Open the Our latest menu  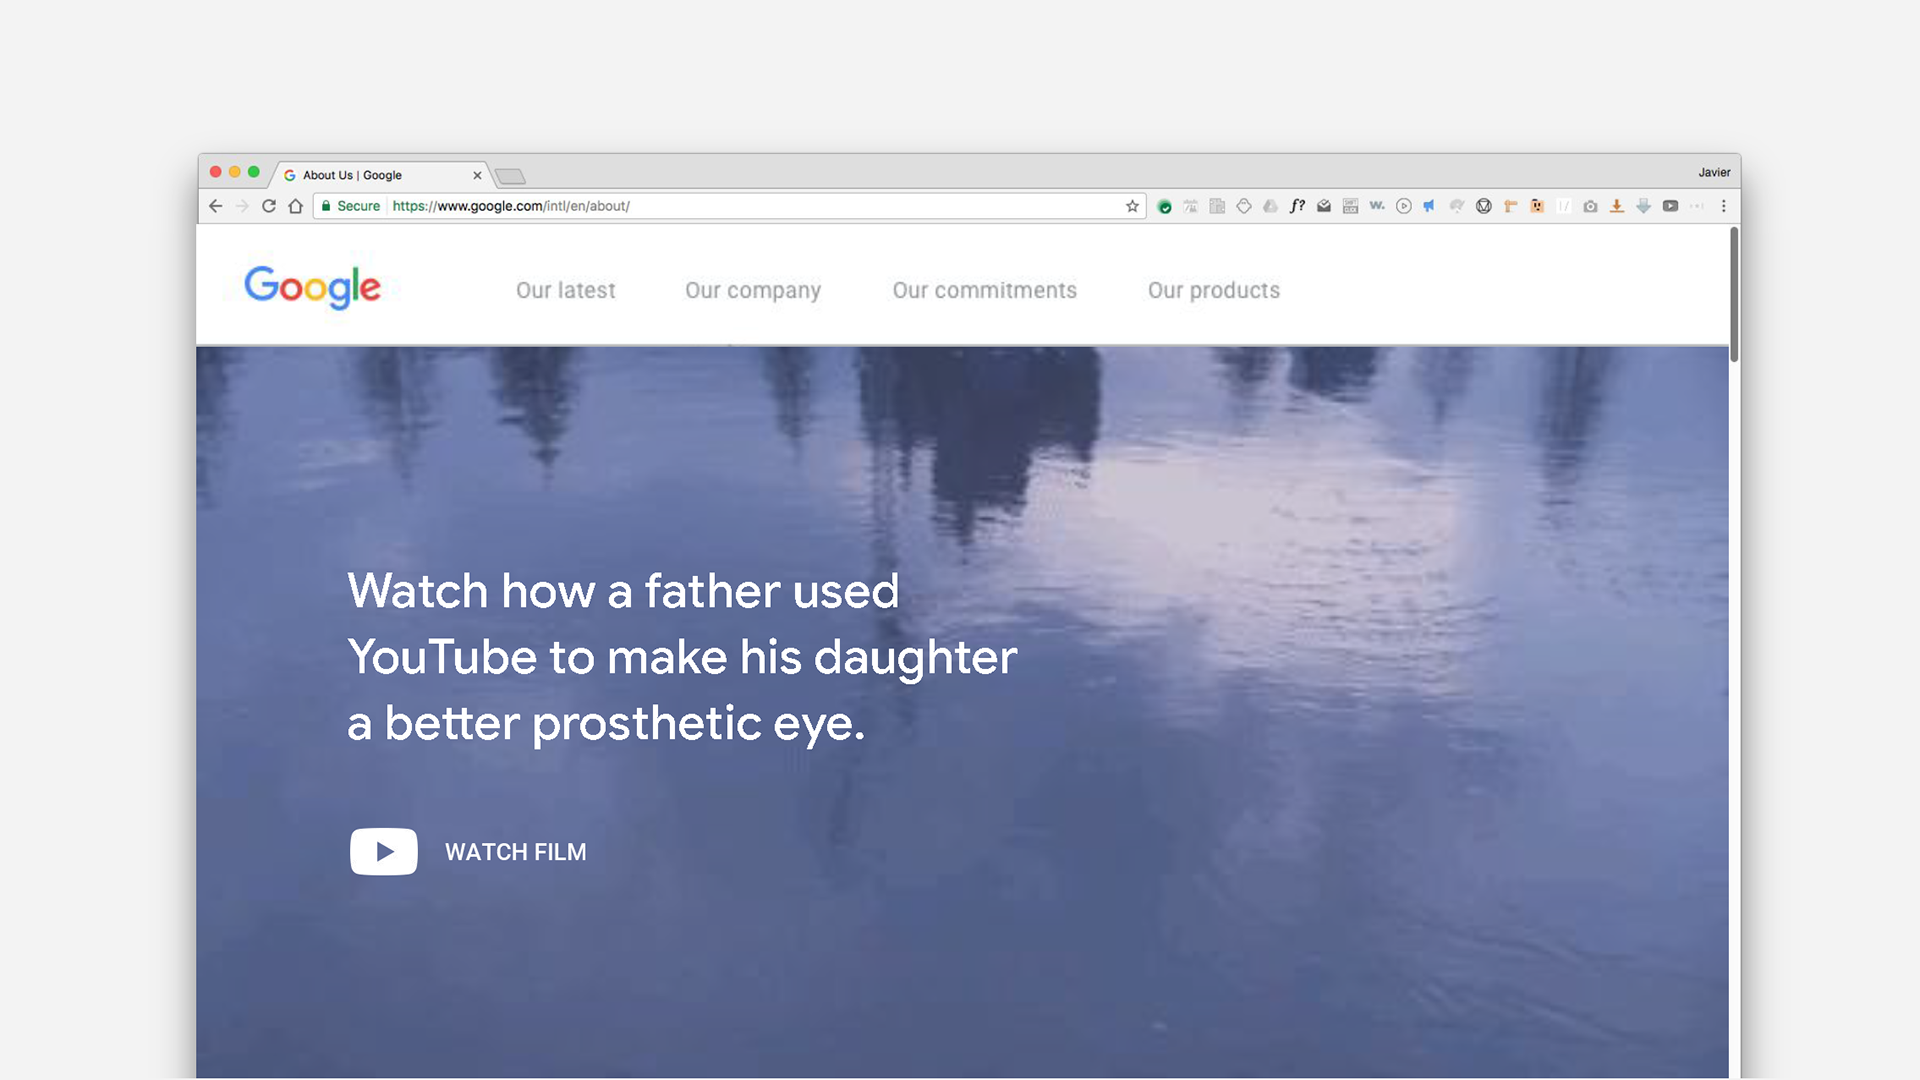pyautogui.click(x=565, y=290)
